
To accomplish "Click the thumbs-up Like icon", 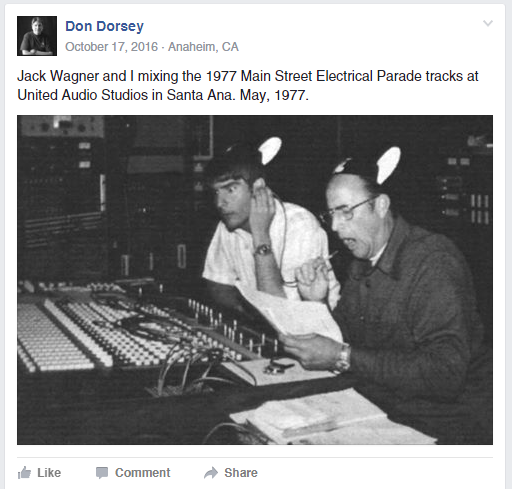I will pos(24,473).
